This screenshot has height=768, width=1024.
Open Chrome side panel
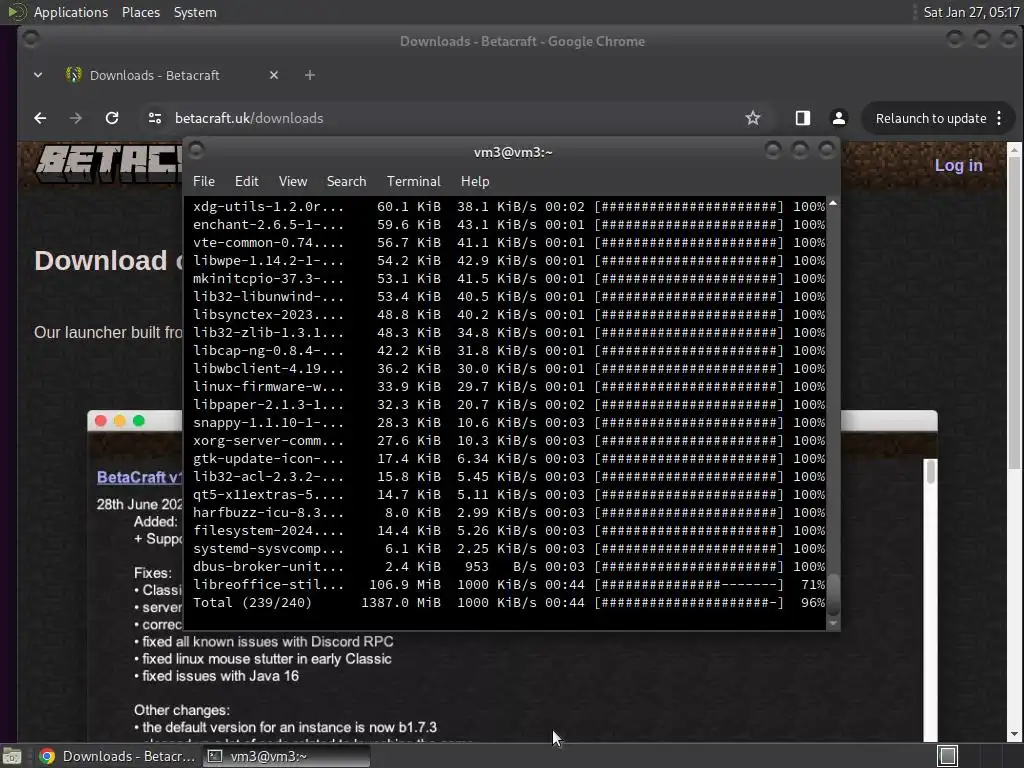tap(803, 118)
